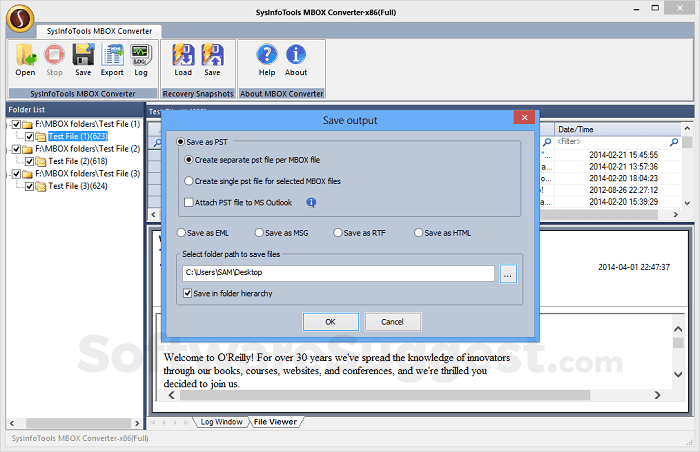
Task: Click email list scroll up arrow
Action: pos(687,129)
